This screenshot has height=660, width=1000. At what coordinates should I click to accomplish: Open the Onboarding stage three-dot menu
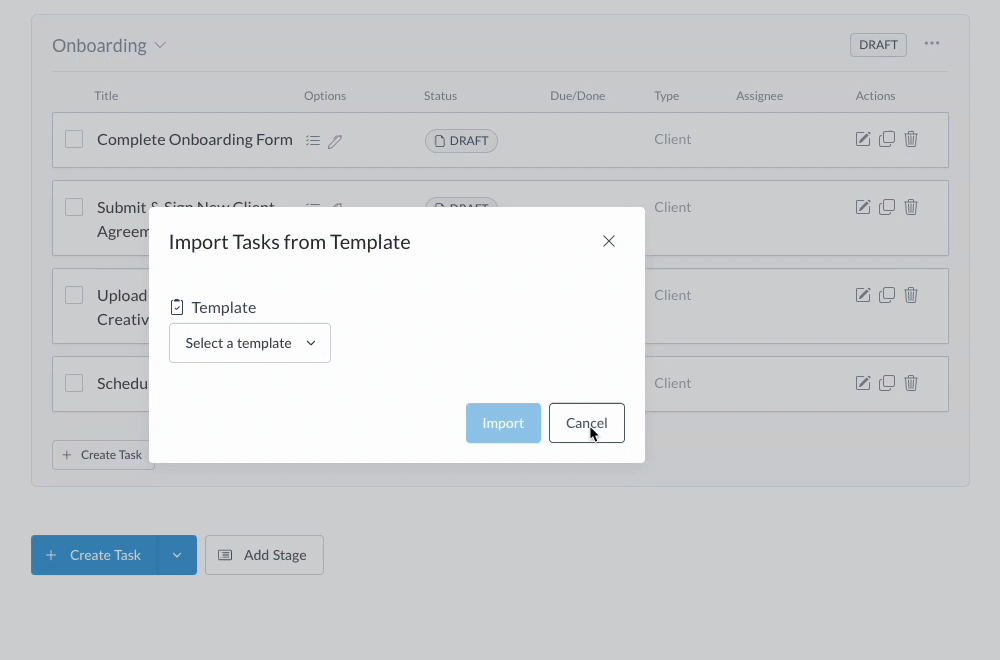pos(932,44)
